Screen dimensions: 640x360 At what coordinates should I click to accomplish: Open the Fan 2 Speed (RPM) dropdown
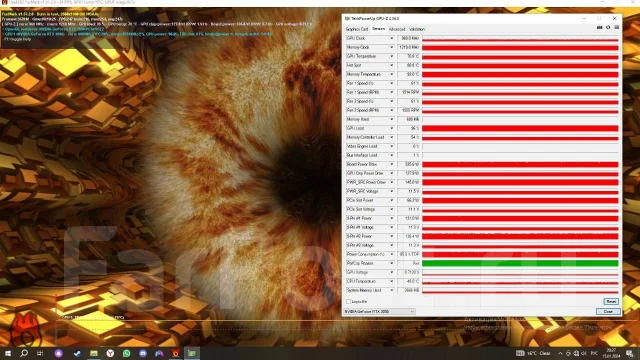coord(391,110)
